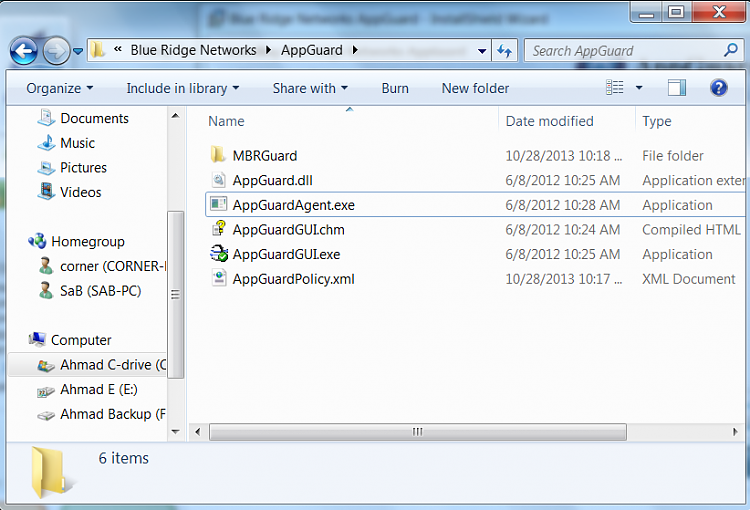Viewport: 750px width, 510px height.
Task: Click Documents library icon
Action: tap(46, 118)
